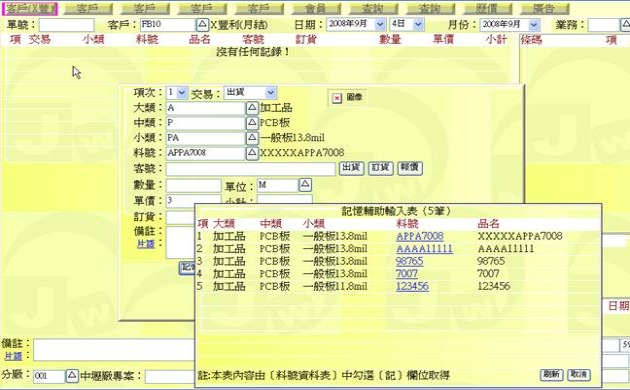Click lookup triangle next to 大類 field
This screenshot has height=390, width=630.
252,108
